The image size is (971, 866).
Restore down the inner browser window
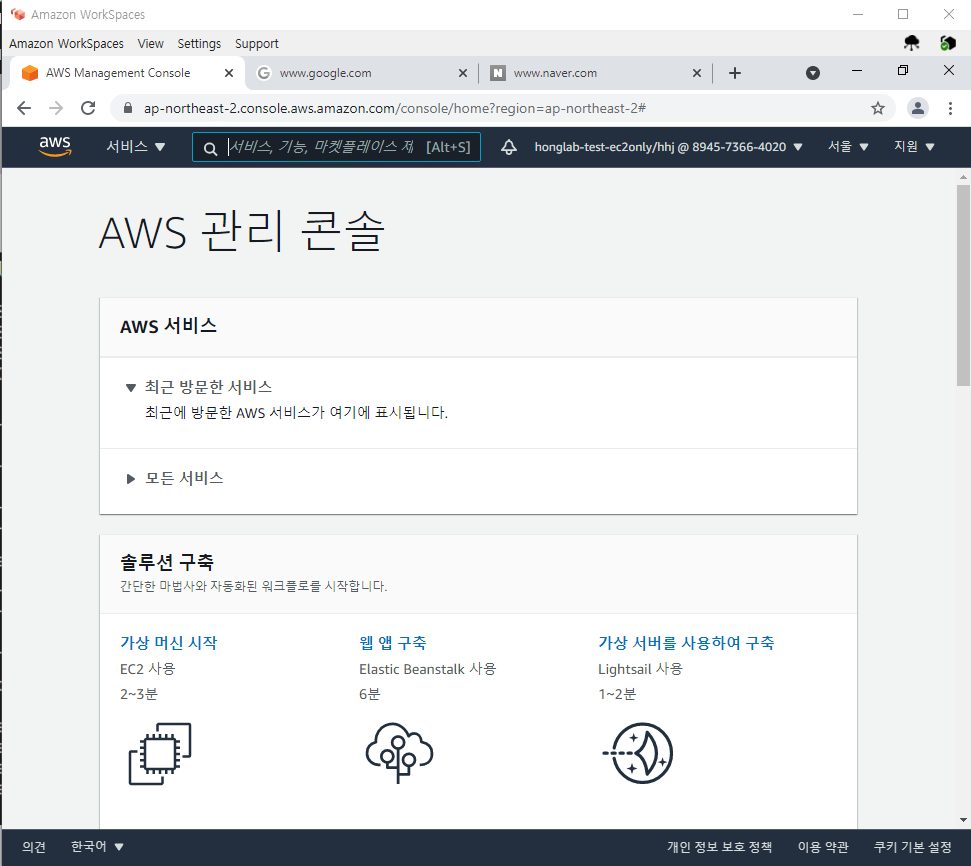[903, 71]
